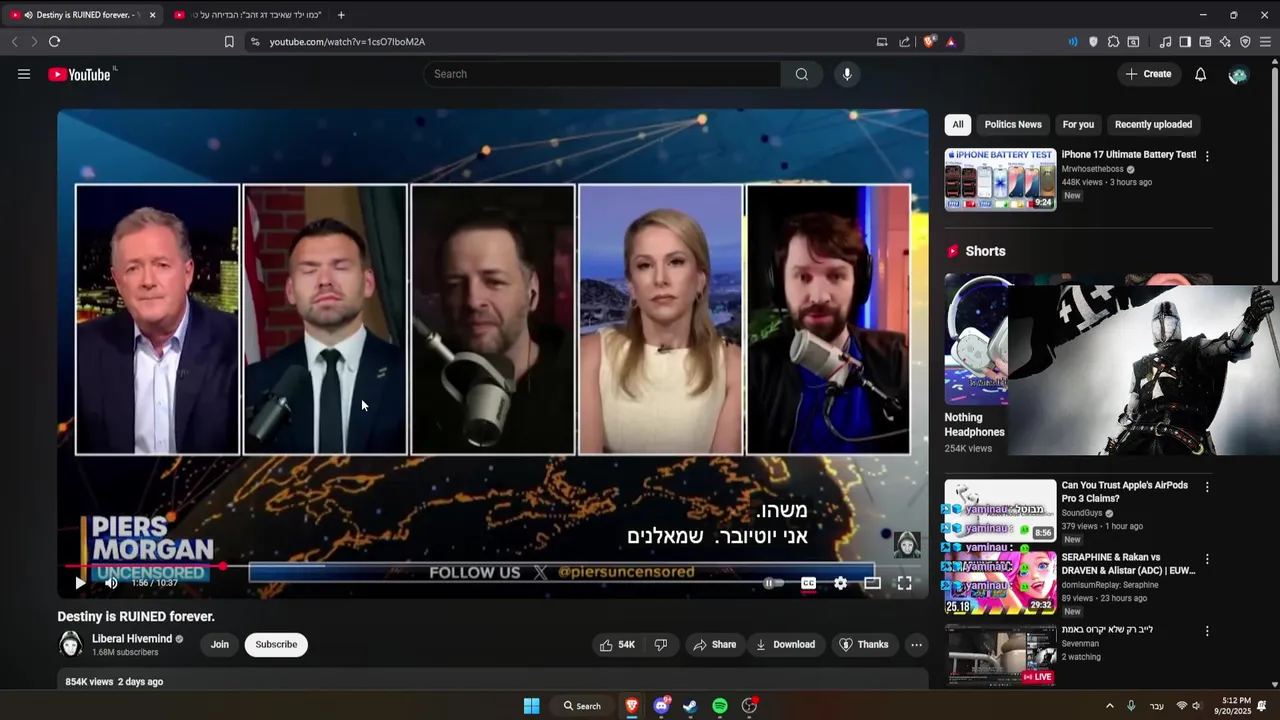This screenshot has width=1280, height=720.
Task: Open browser extensions puzzle icon
Action: (1113, 42)
